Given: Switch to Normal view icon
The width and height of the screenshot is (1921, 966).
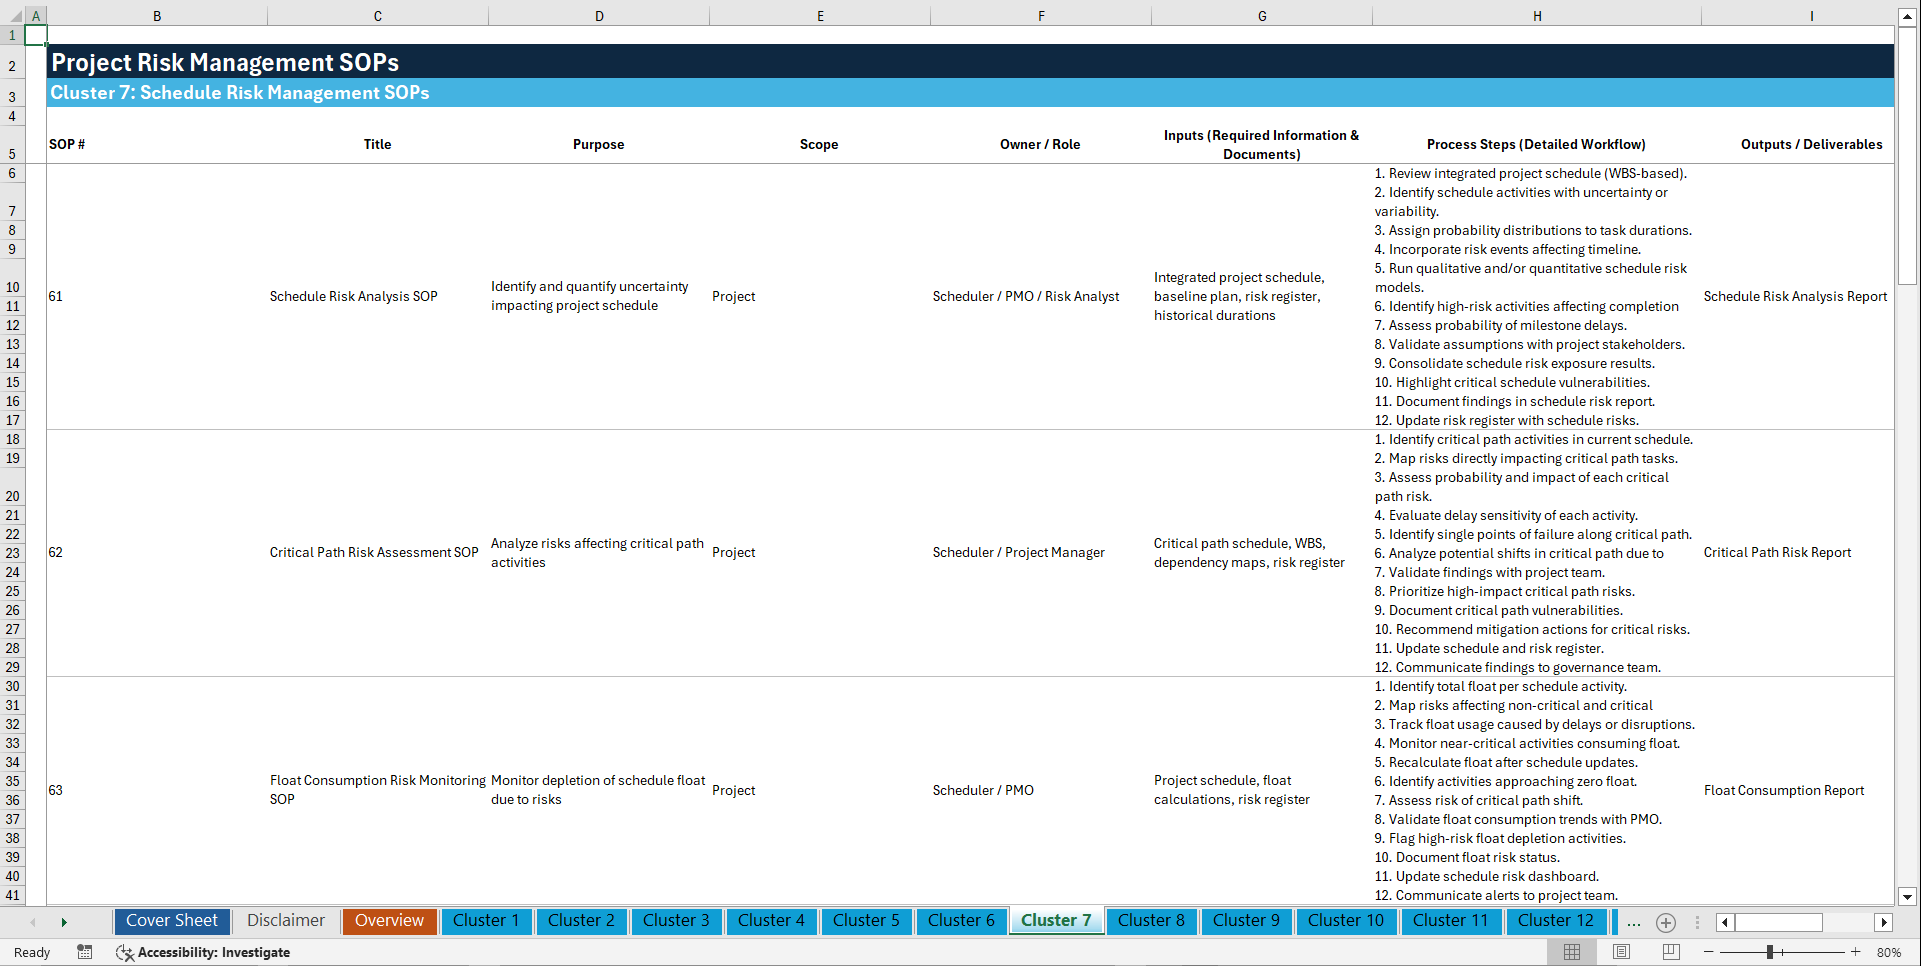Looking at the screenshot, I should [1571, 952].
